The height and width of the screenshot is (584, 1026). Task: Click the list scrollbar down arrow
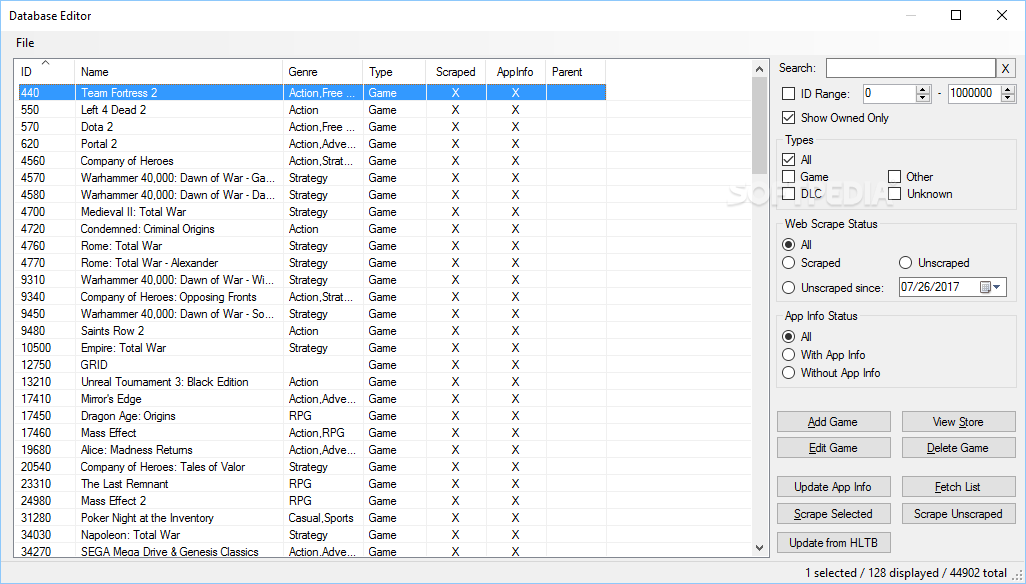[759, 548]
